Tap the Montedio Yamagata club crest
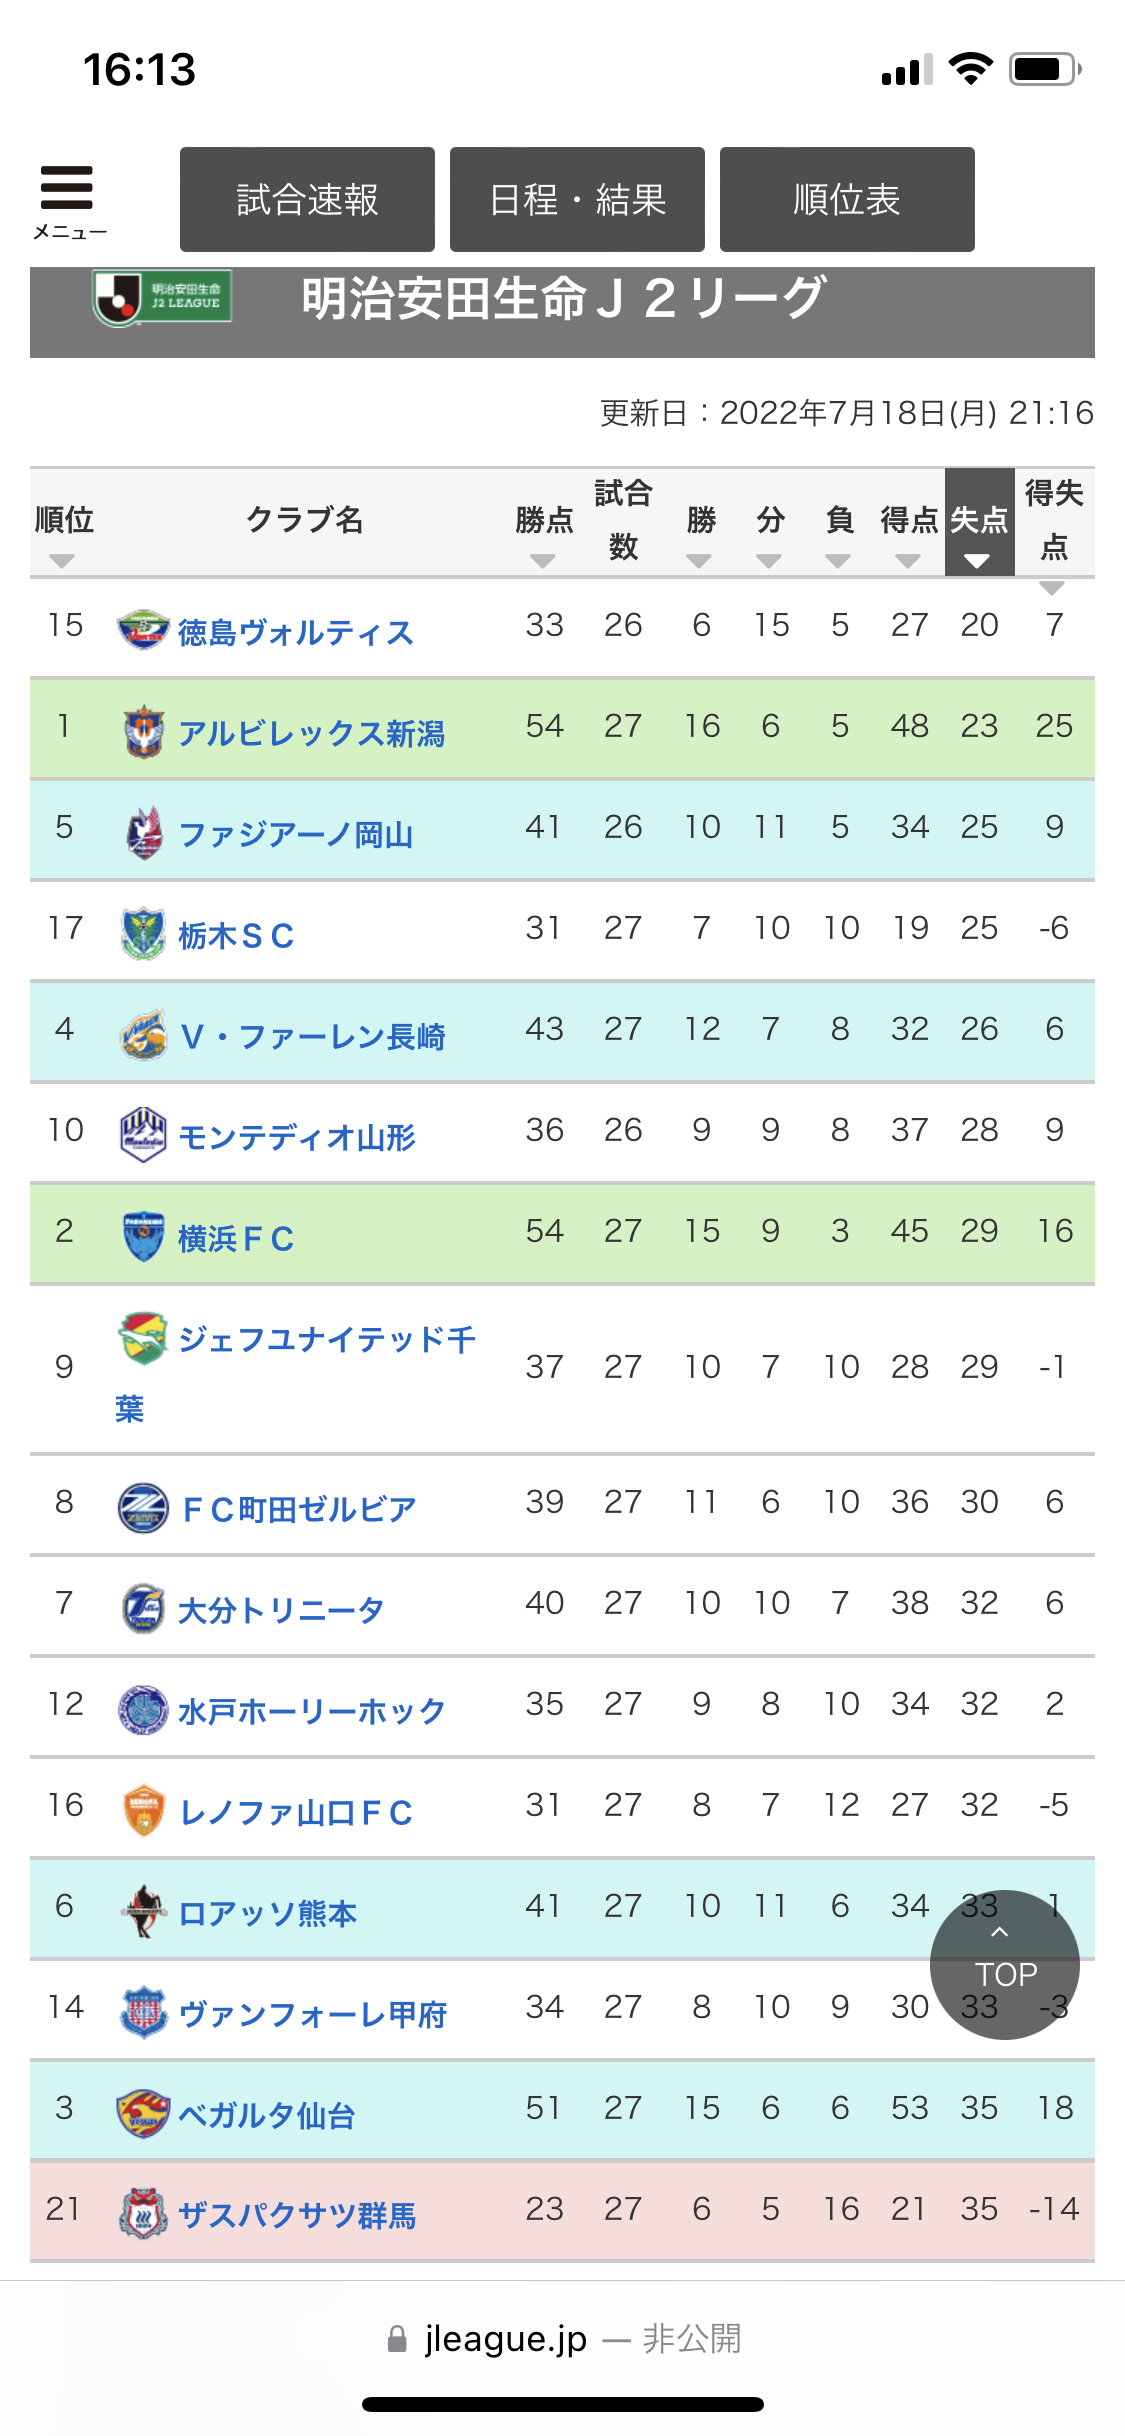This screenshot has height=2436, width=1125. (143, 1135)
